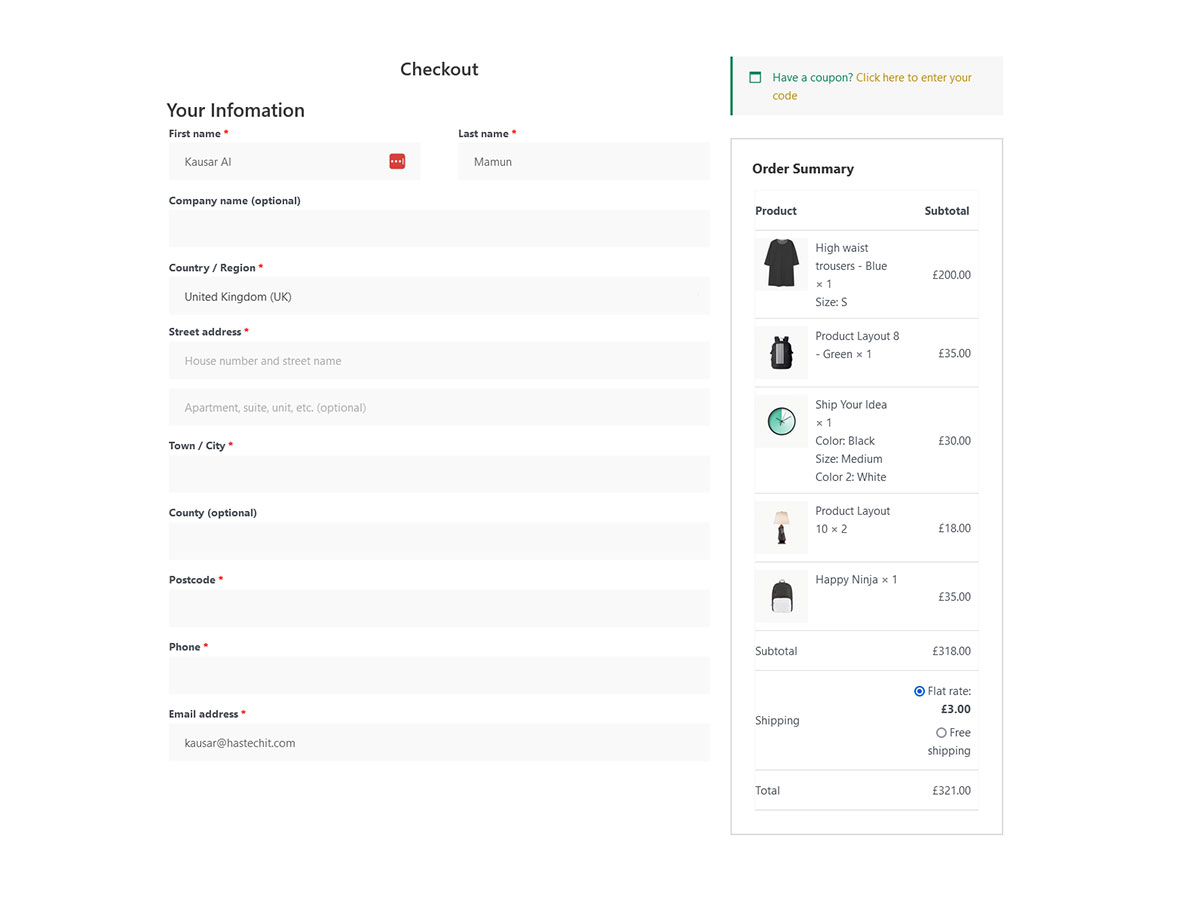Click the Color 2: White attribute text

[x=850, y=477]
